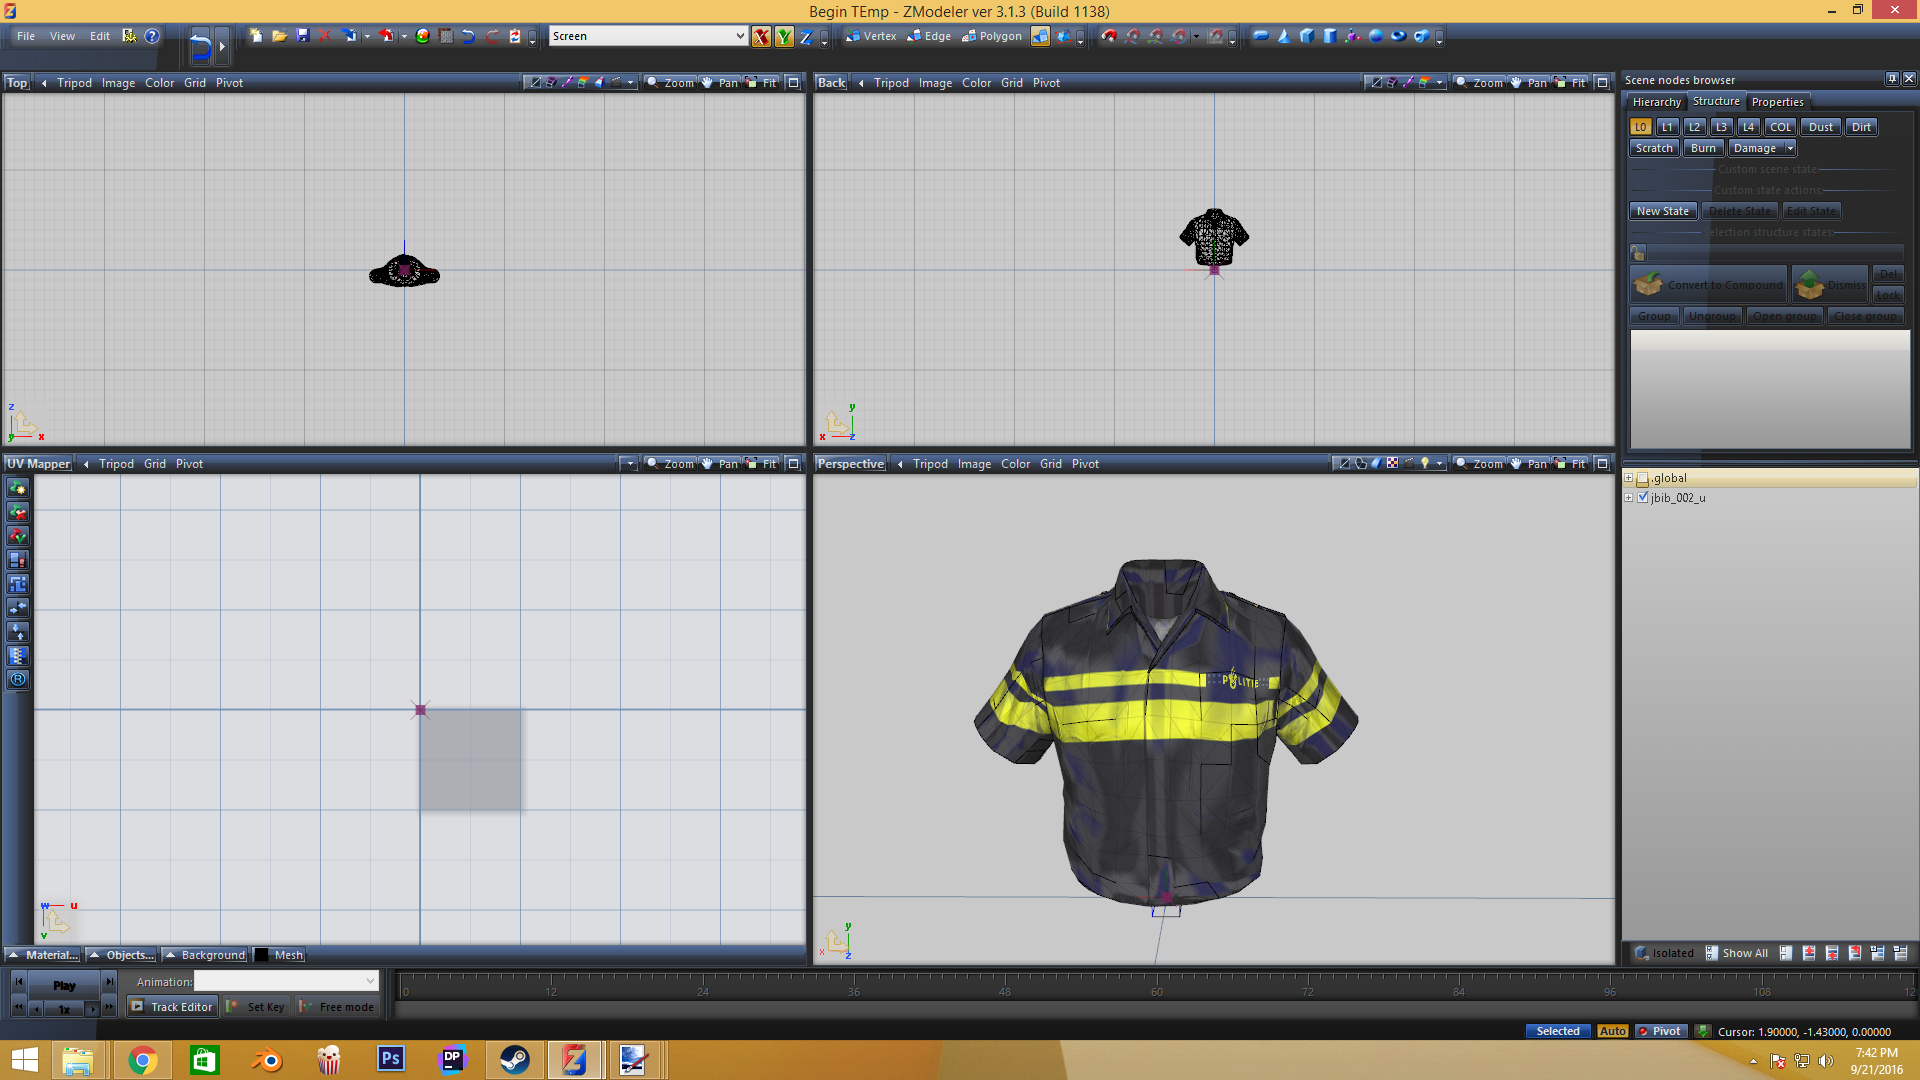
Task: Uncheck the jbib_002_u visibility checkbox
Action: (x=1643, y=497)
